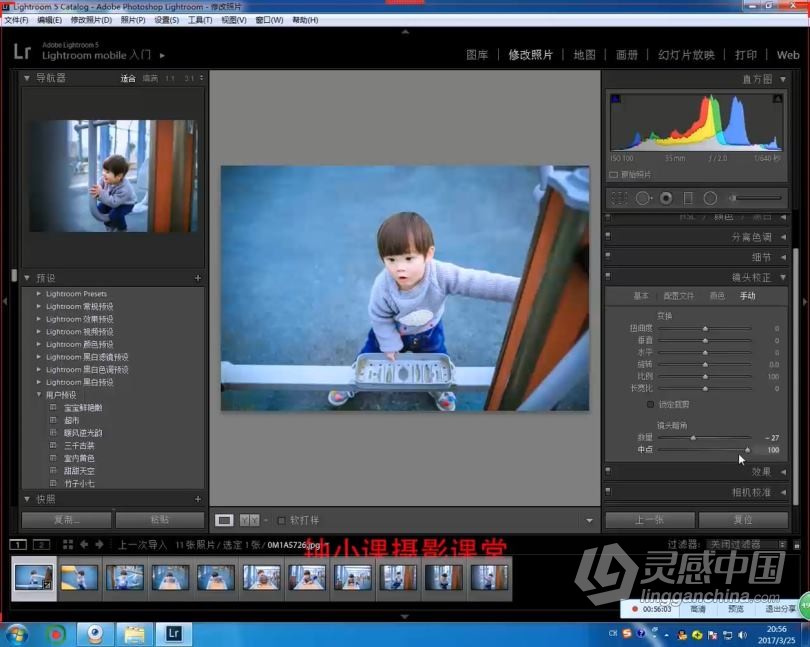Switch to Loupe view in toolbar

click(x=224, y=520)
